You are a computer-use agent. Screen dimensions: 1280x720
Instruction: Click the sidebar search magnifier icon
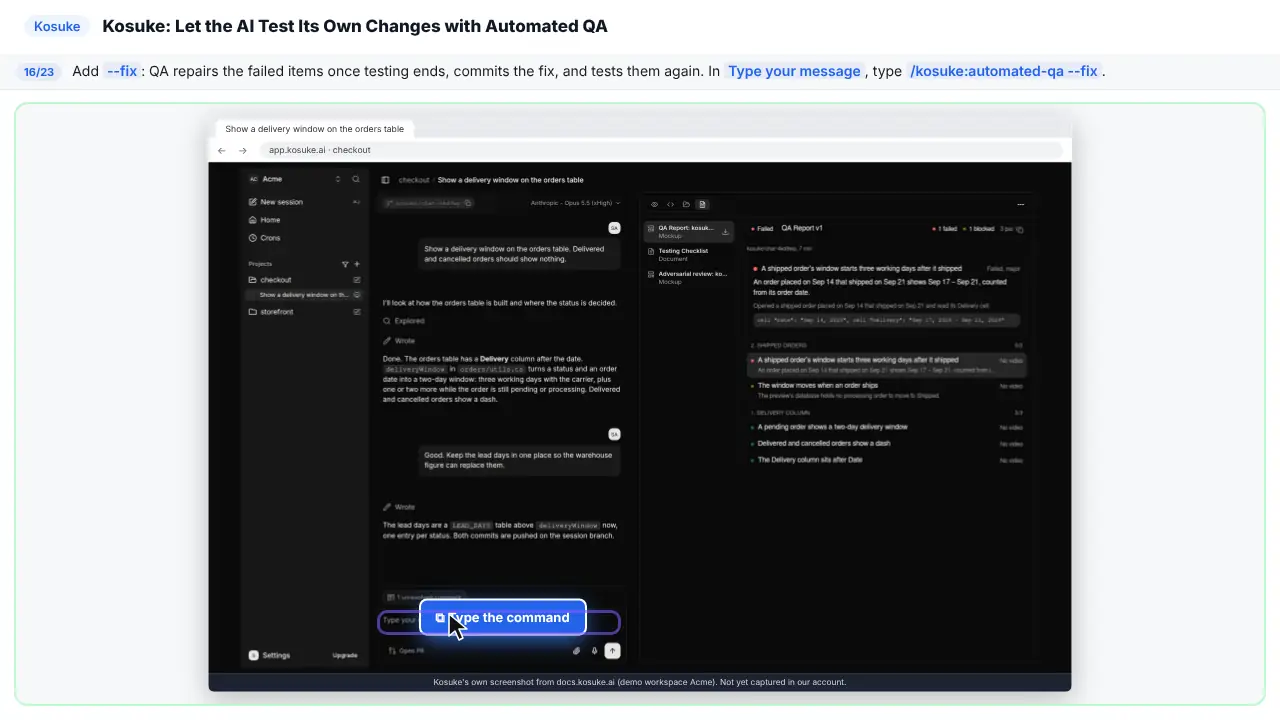pos(356,179)
